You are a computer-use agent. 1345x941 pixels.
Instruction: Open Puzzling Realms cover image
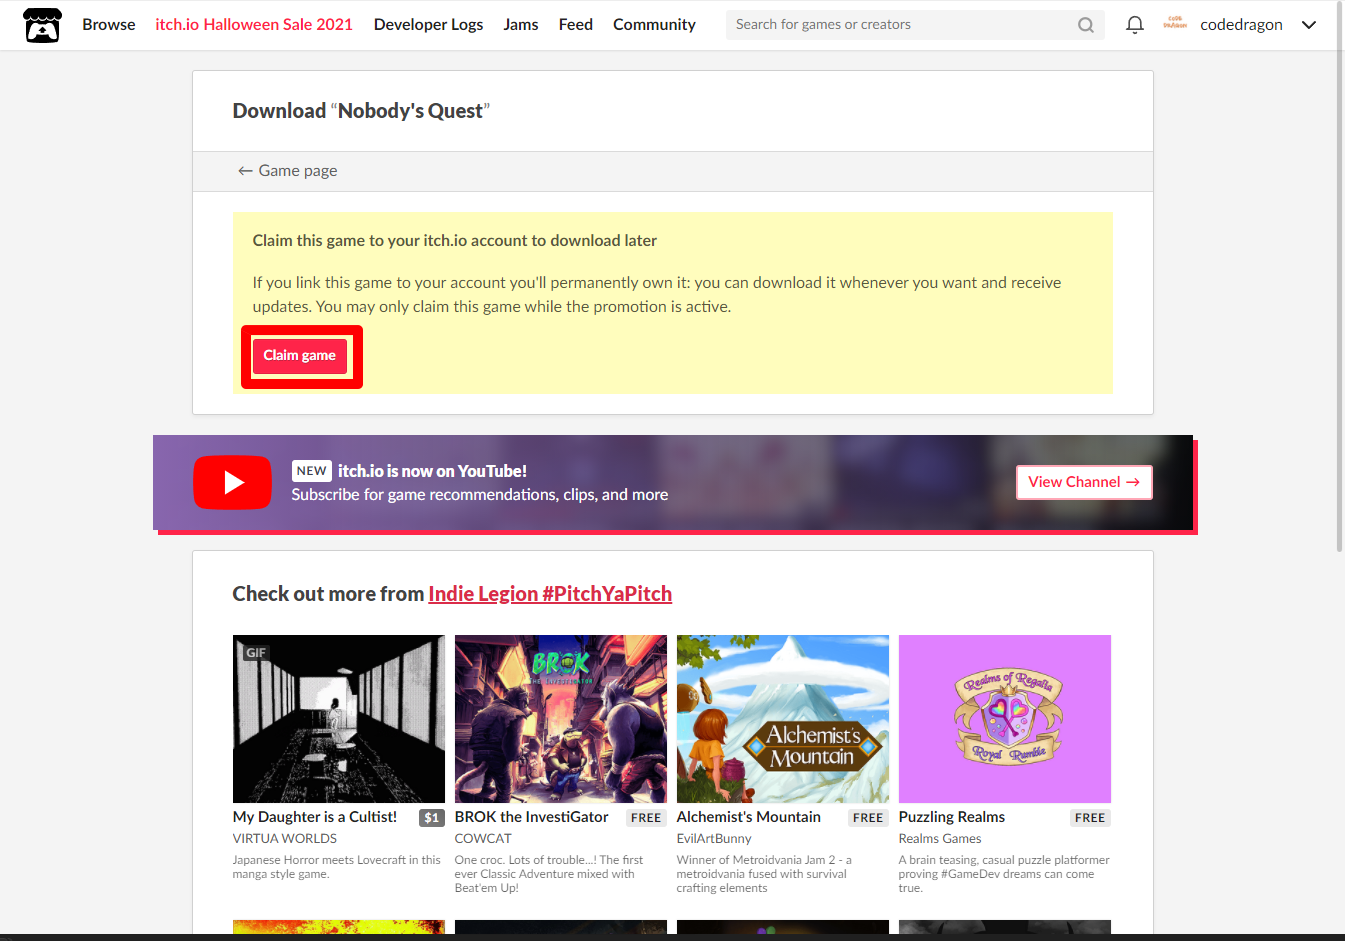(x=1005, y=719)
